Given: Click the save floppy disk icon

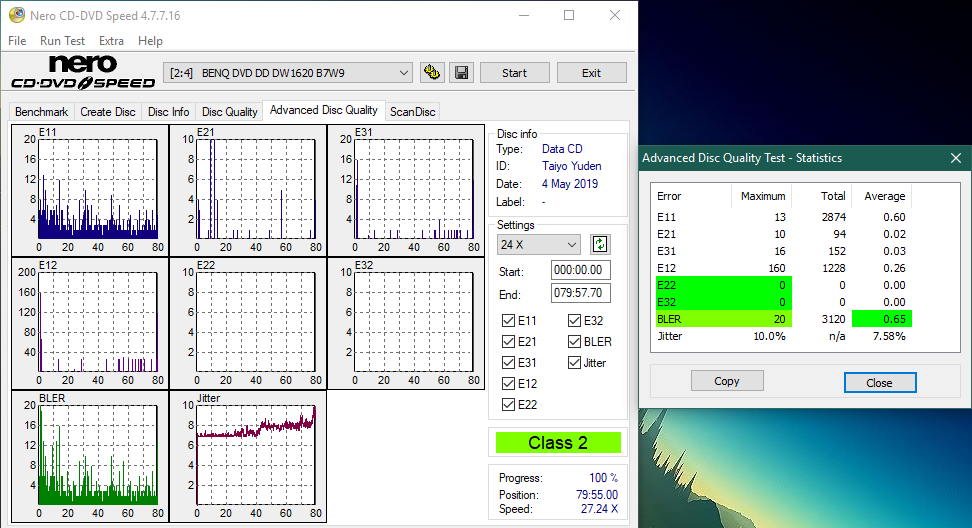Looking at the screenshot, I should [x=461, y=73].
